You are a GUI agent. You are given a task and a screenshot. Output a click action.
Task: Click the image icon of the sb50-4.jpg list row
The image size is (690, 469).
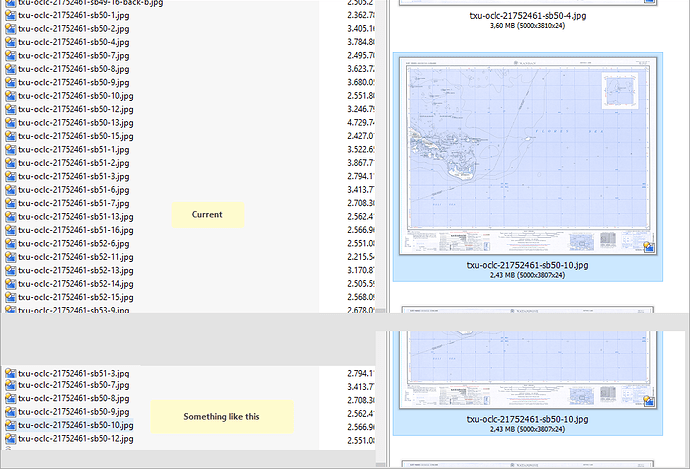click(x=11, y=42)
